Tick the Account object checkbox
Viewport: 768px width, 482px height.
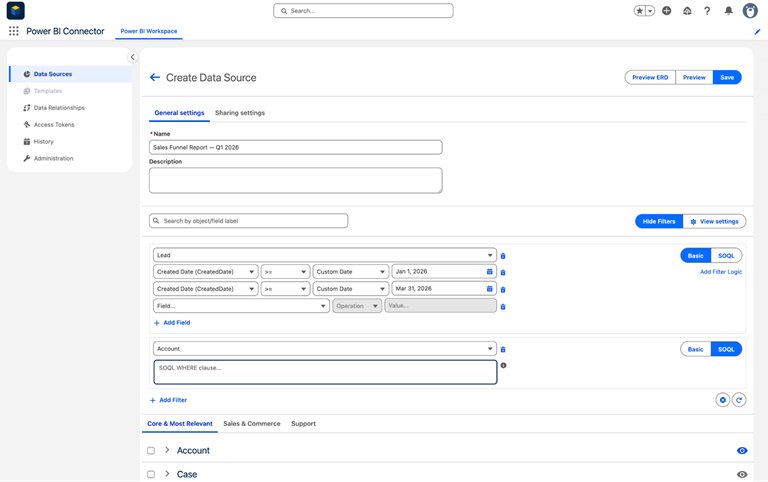pyautogui.click(x=151, y=451)
